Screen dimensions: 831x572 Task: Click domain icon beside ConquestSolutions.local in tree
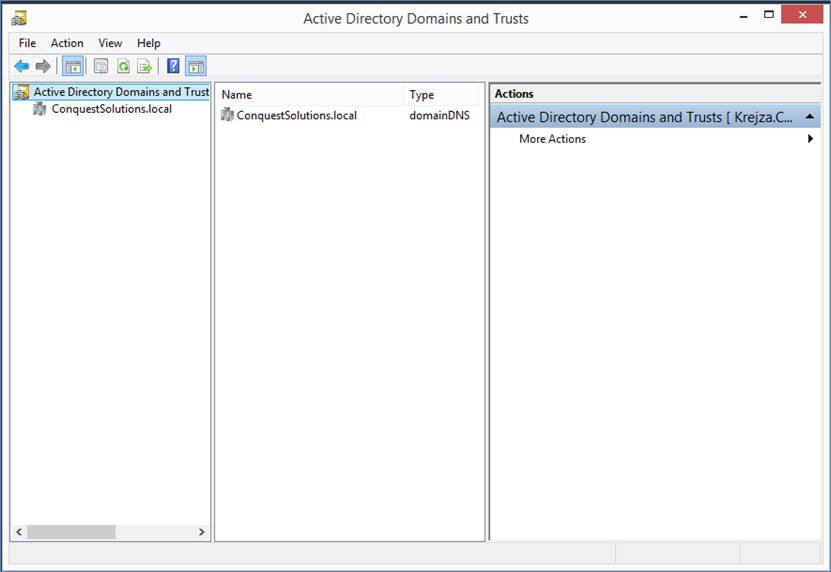[39, 109]
